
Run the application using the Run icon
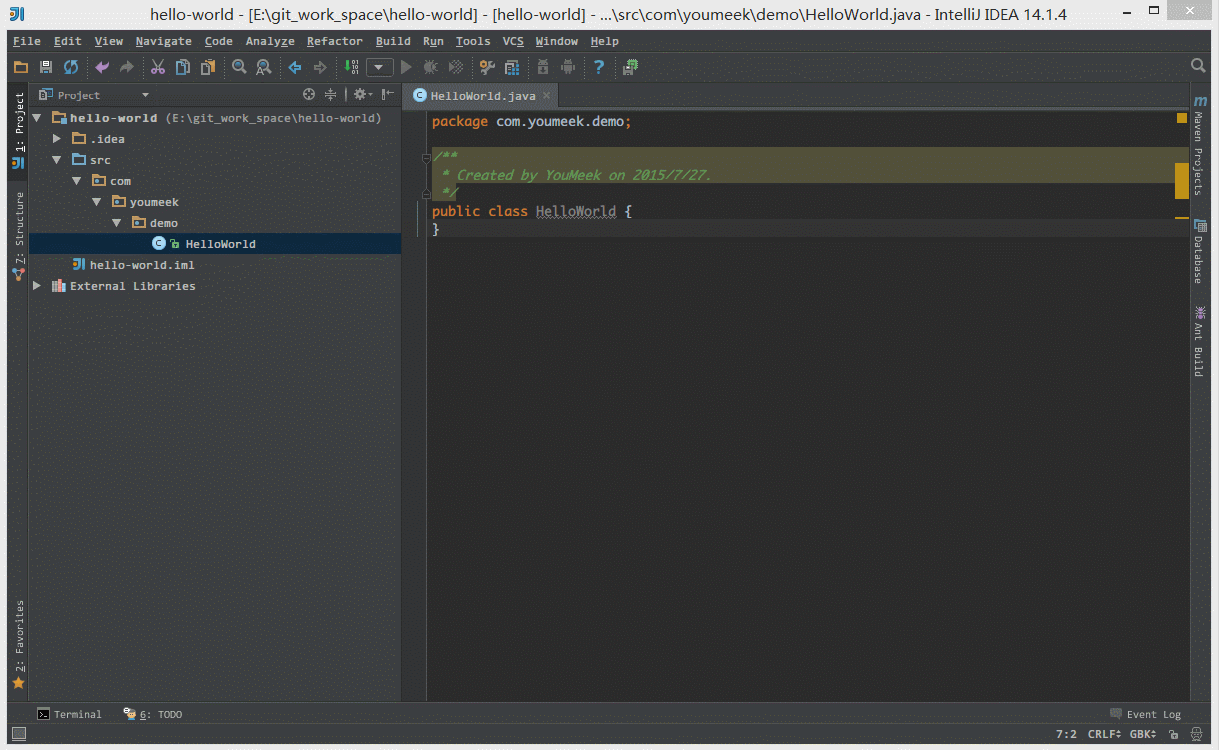click(405, 67)
